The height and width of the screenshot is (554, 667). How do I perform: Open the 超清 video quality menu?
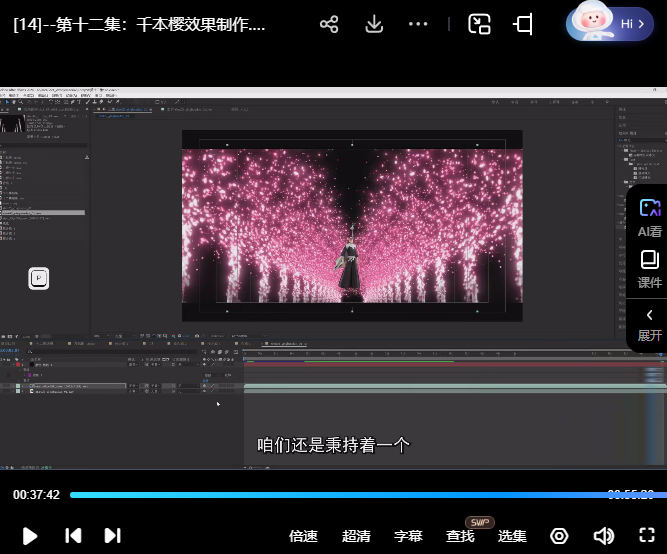pyautogui.click(x=356, y=536)
